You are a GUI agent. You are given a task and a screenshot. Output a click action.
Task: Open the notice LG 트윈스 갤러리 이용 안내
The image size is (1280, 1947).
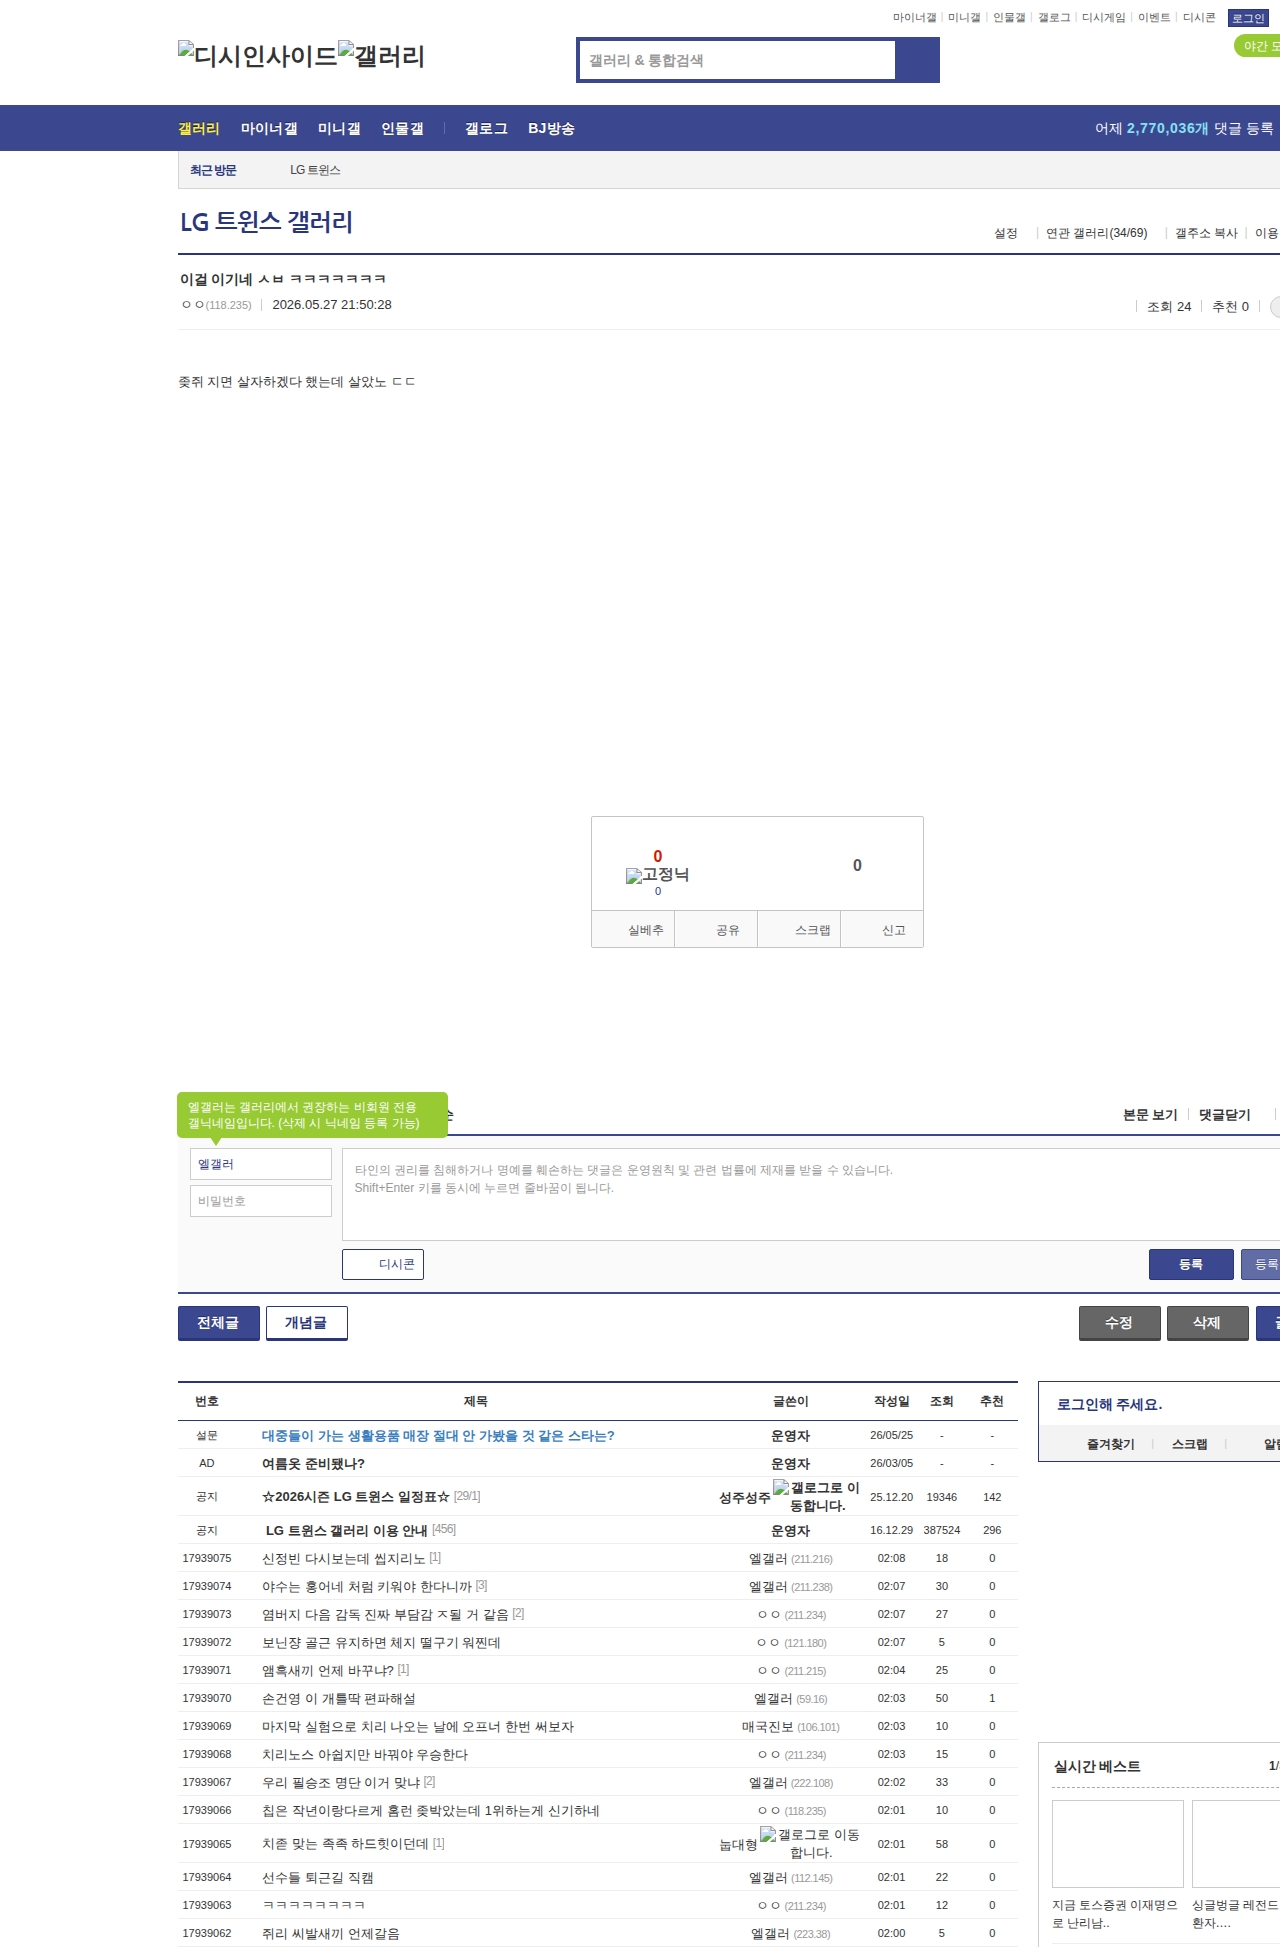[x=346, y=1530]
